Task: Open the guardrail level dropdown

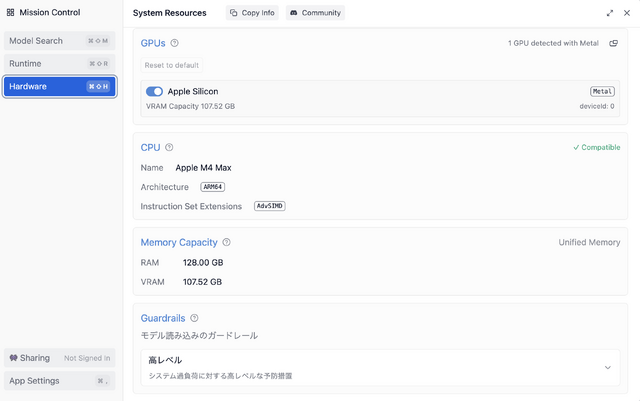Action: coord(380,367)
